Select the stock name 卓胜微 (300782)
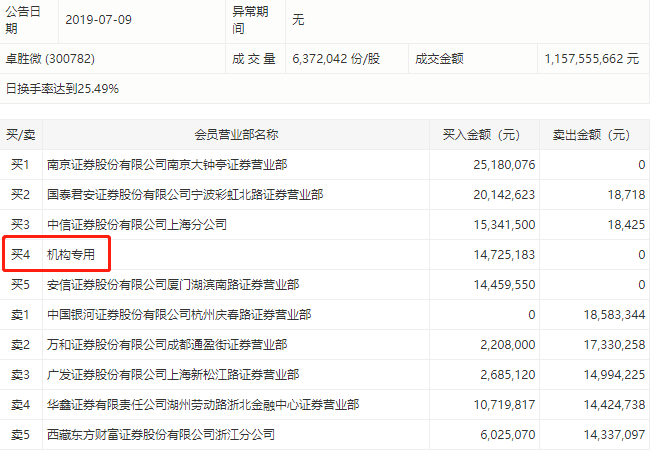The width and height of the screenshot is (661, 453). [x=50, y=59]
